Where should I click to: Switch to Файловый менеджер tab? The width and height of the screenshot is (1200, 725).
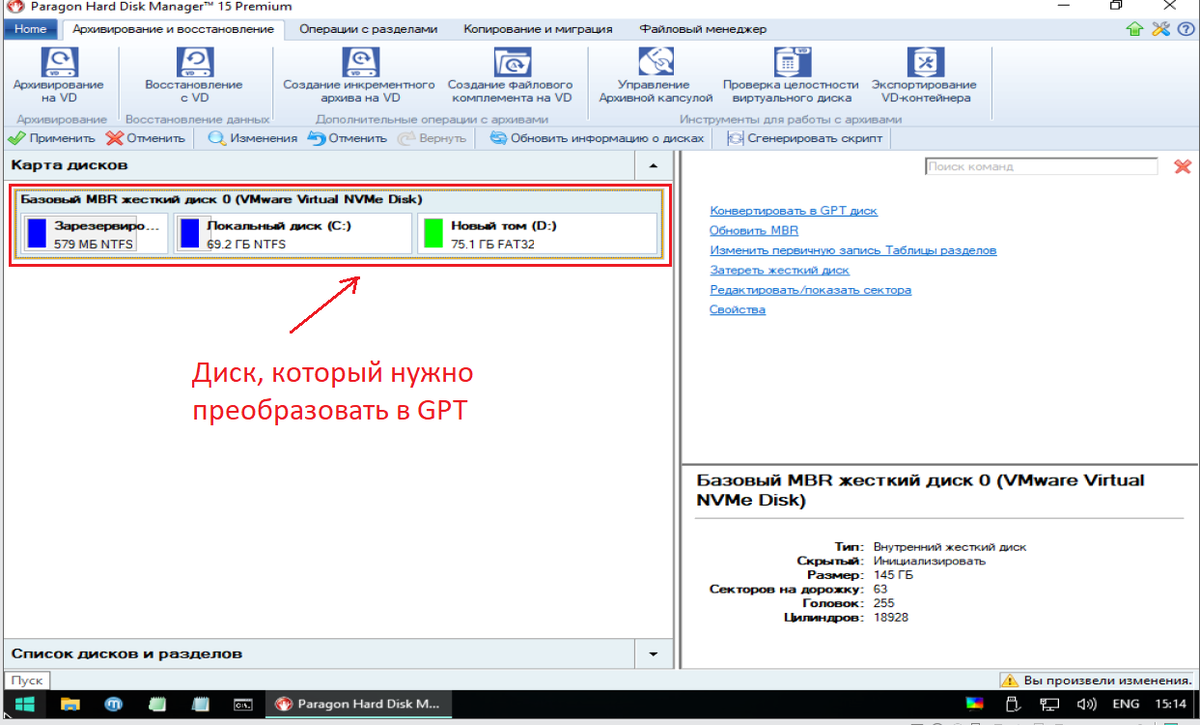(x=703, y=29)
